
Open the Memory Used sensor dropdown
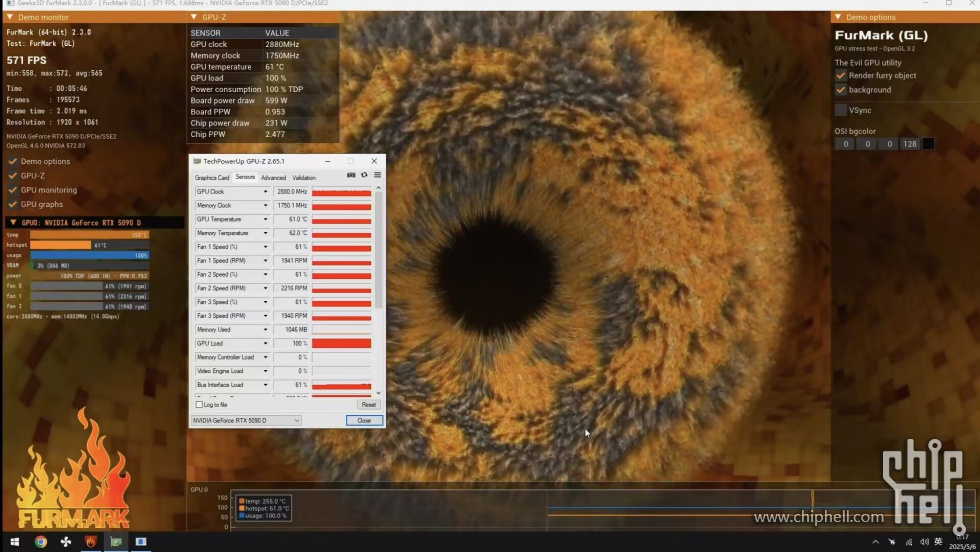(x=265, y=329)
